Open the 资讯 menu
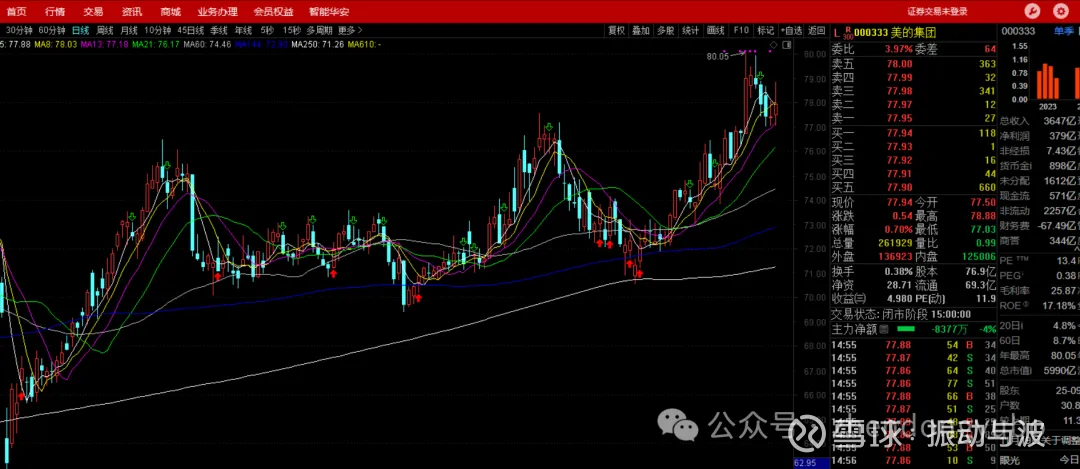1080x469 pixels. point(132,12)
